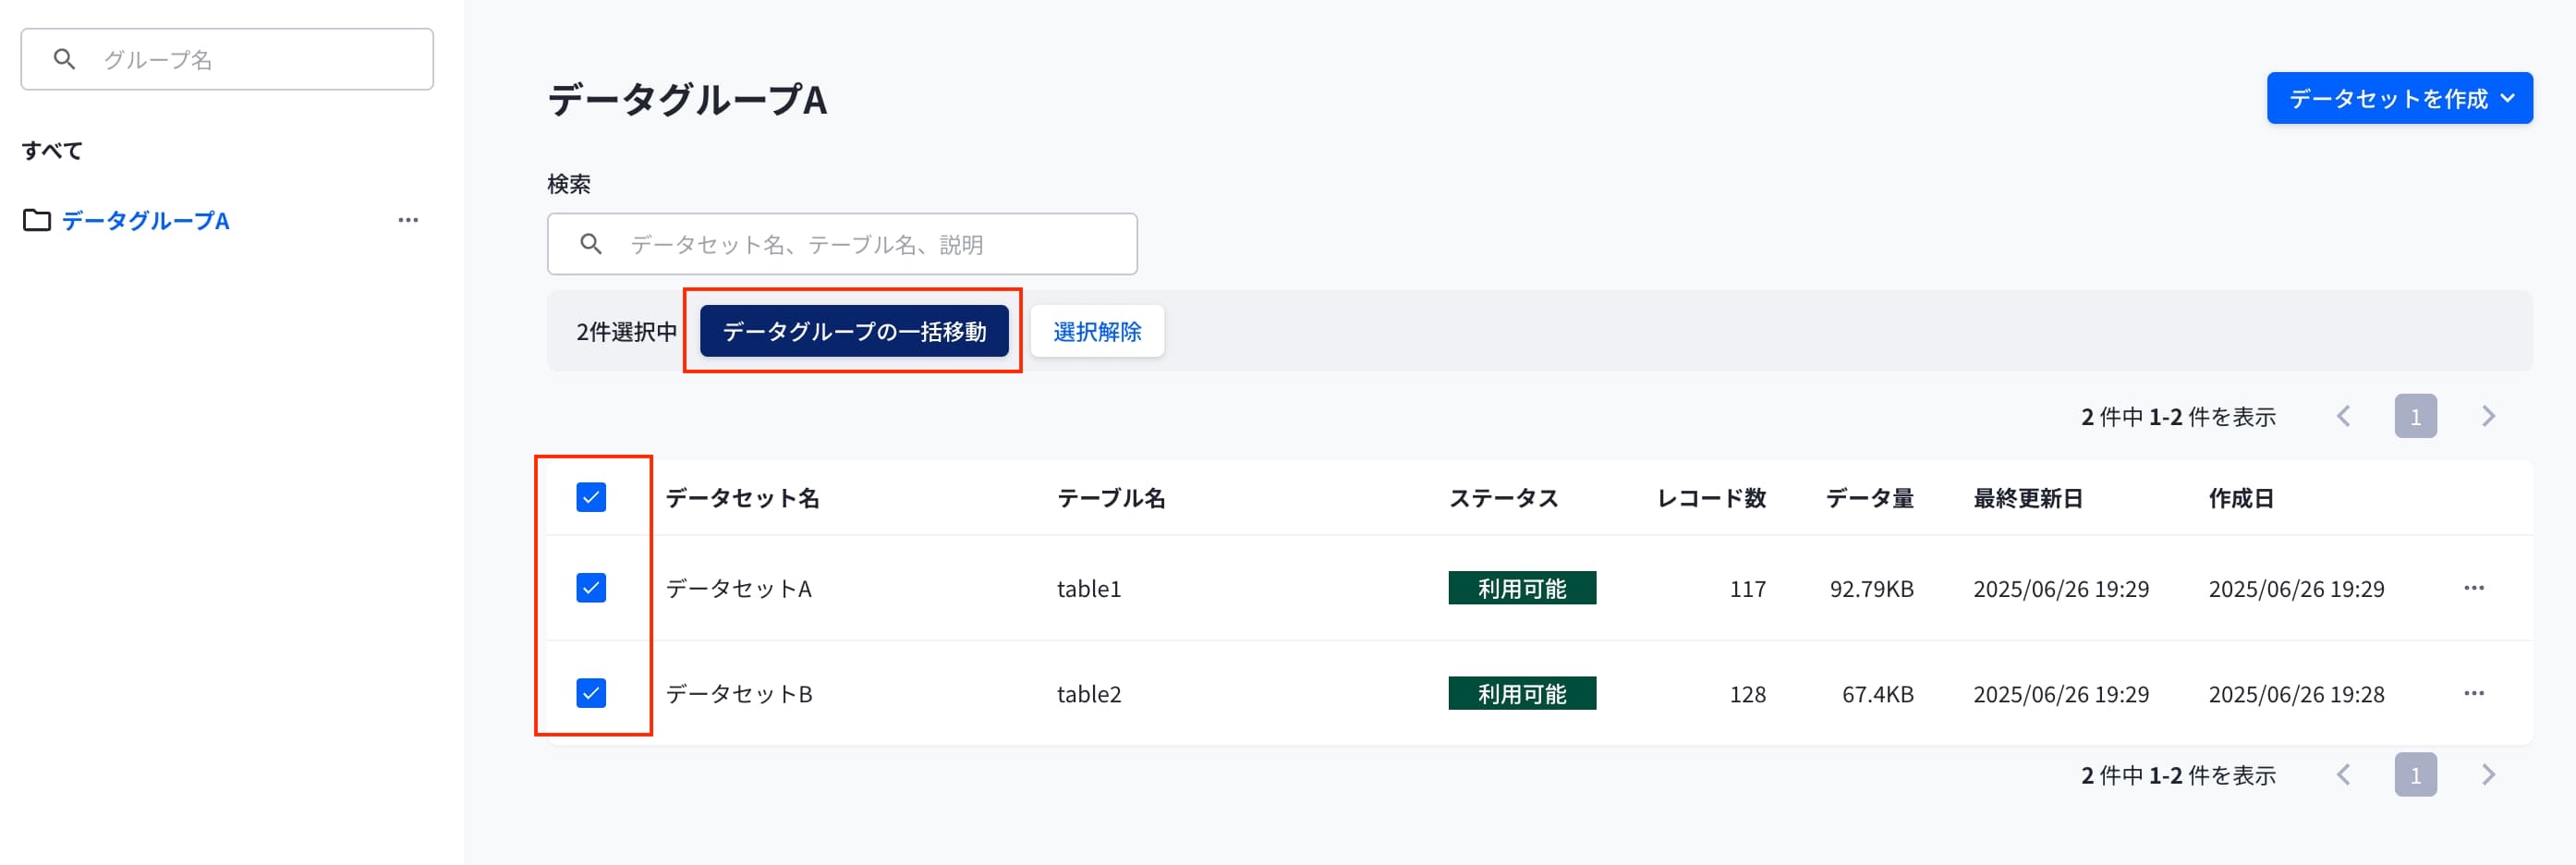Uncheck the データセットA row checkbox
2576x865 pixels.
point(591,588)
